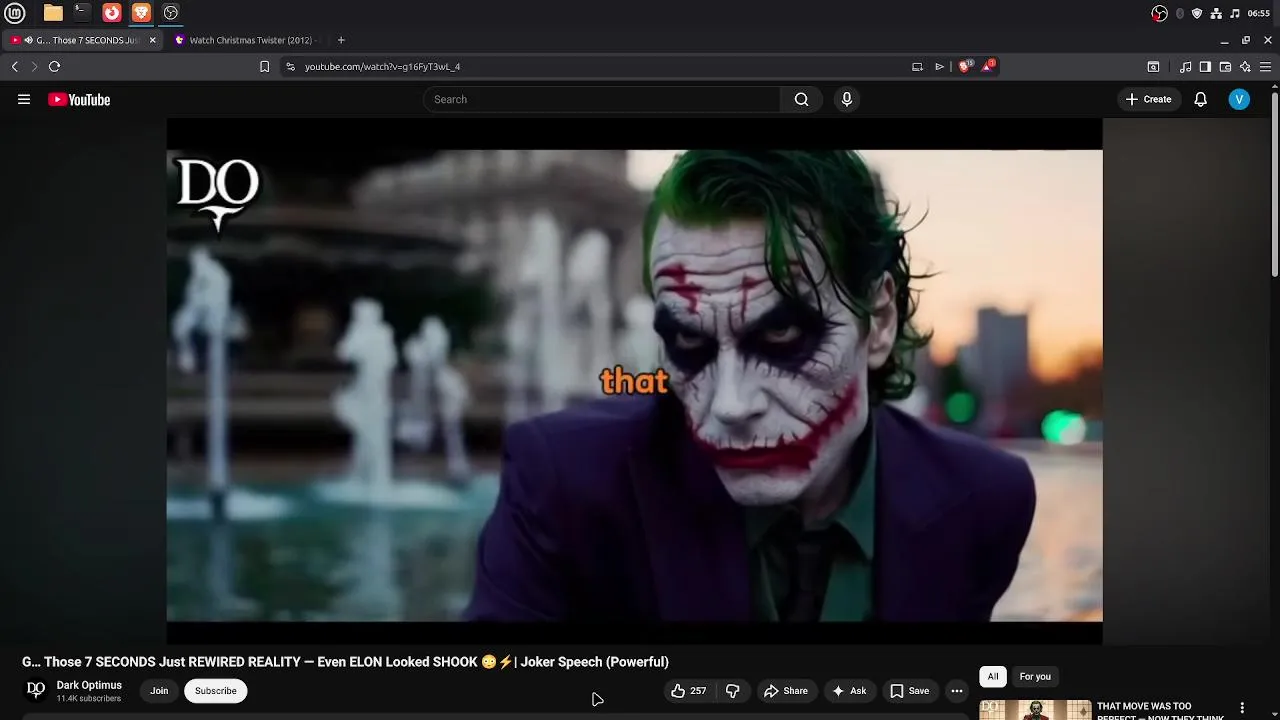1280x720 pixels.
Task: Click the address bar URL
Action: click(382, 67)
